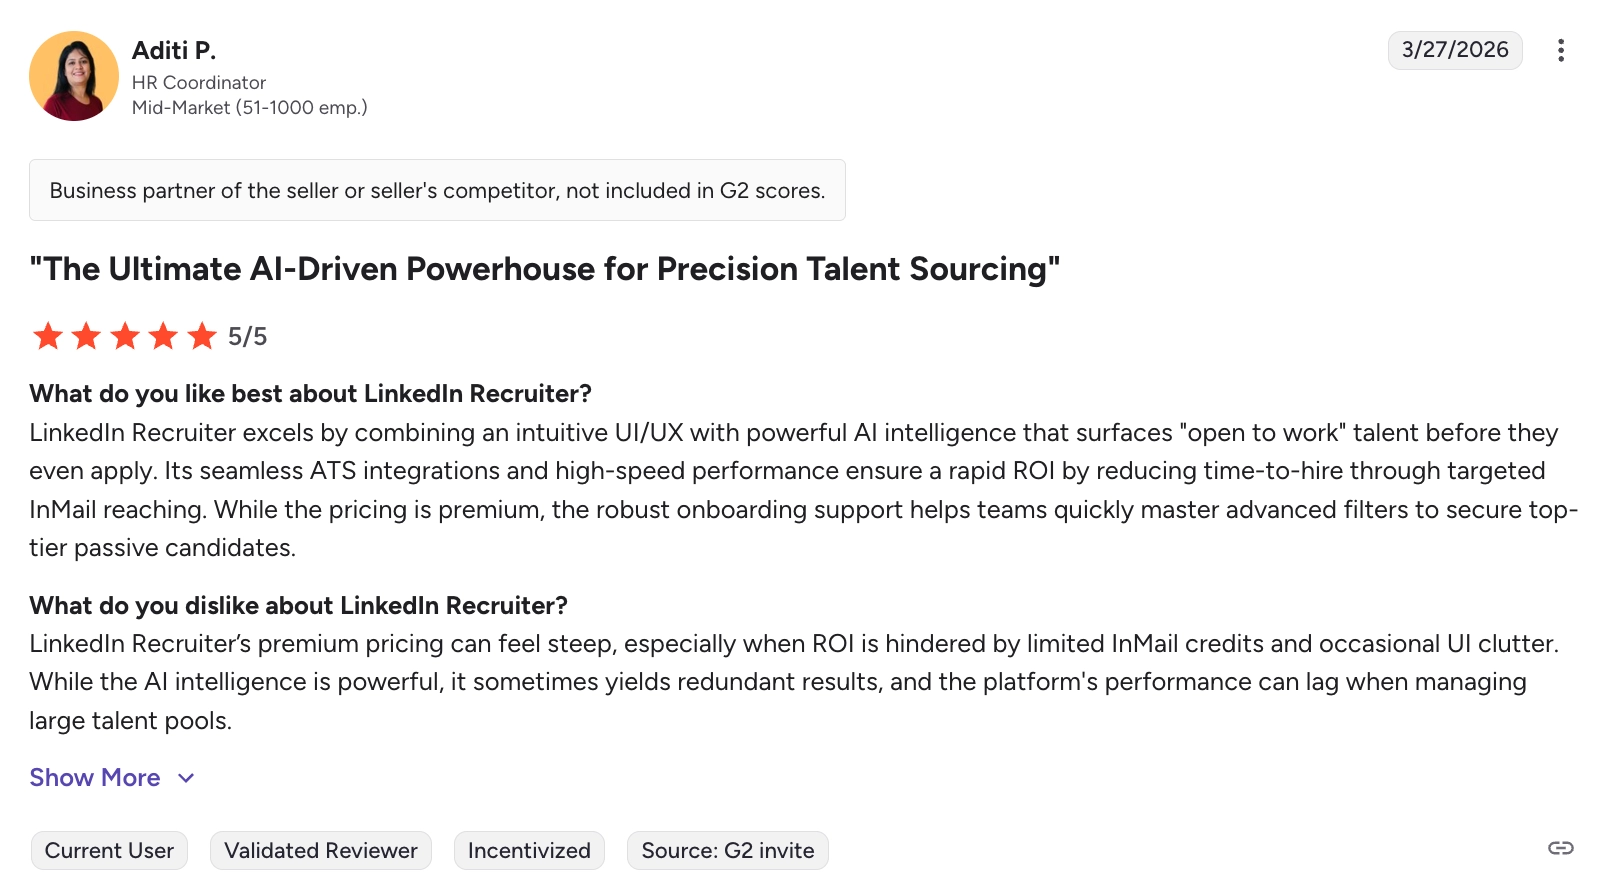Click the 3/27/2026 date badge

(1455, 50)
